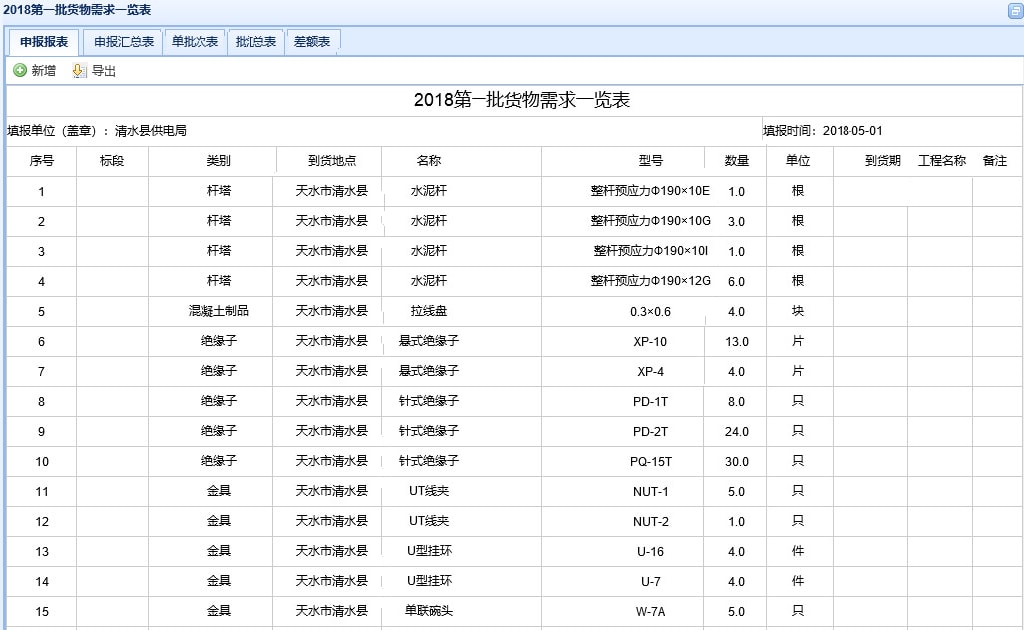Select quantity 8.0 in the PD-1T row
The height and width of the screenshot is (630, 1024).
coord(737,402)
